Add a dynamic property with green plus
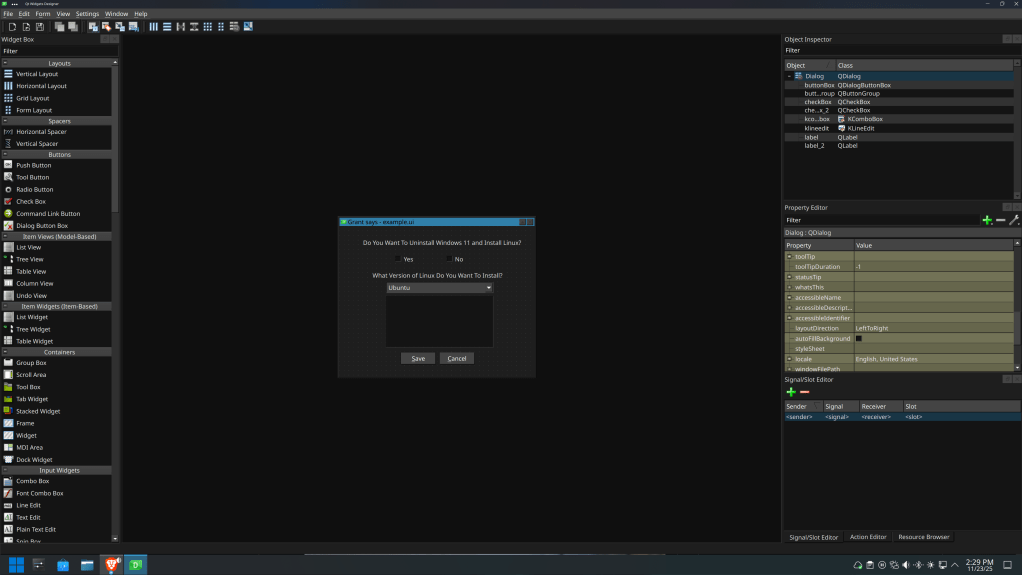 click(987, 220)
